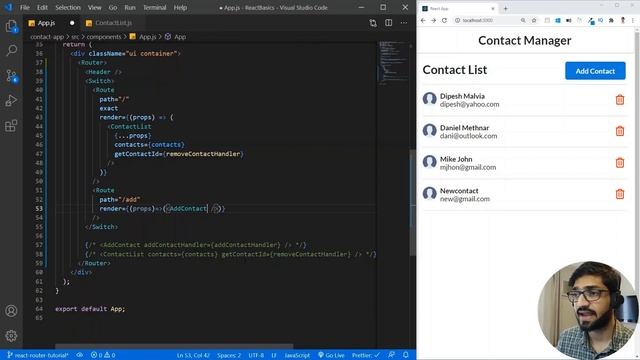Open the Manage gear in VS Code
This screenshot has height=360, width=640.
(x=11, y=336)
